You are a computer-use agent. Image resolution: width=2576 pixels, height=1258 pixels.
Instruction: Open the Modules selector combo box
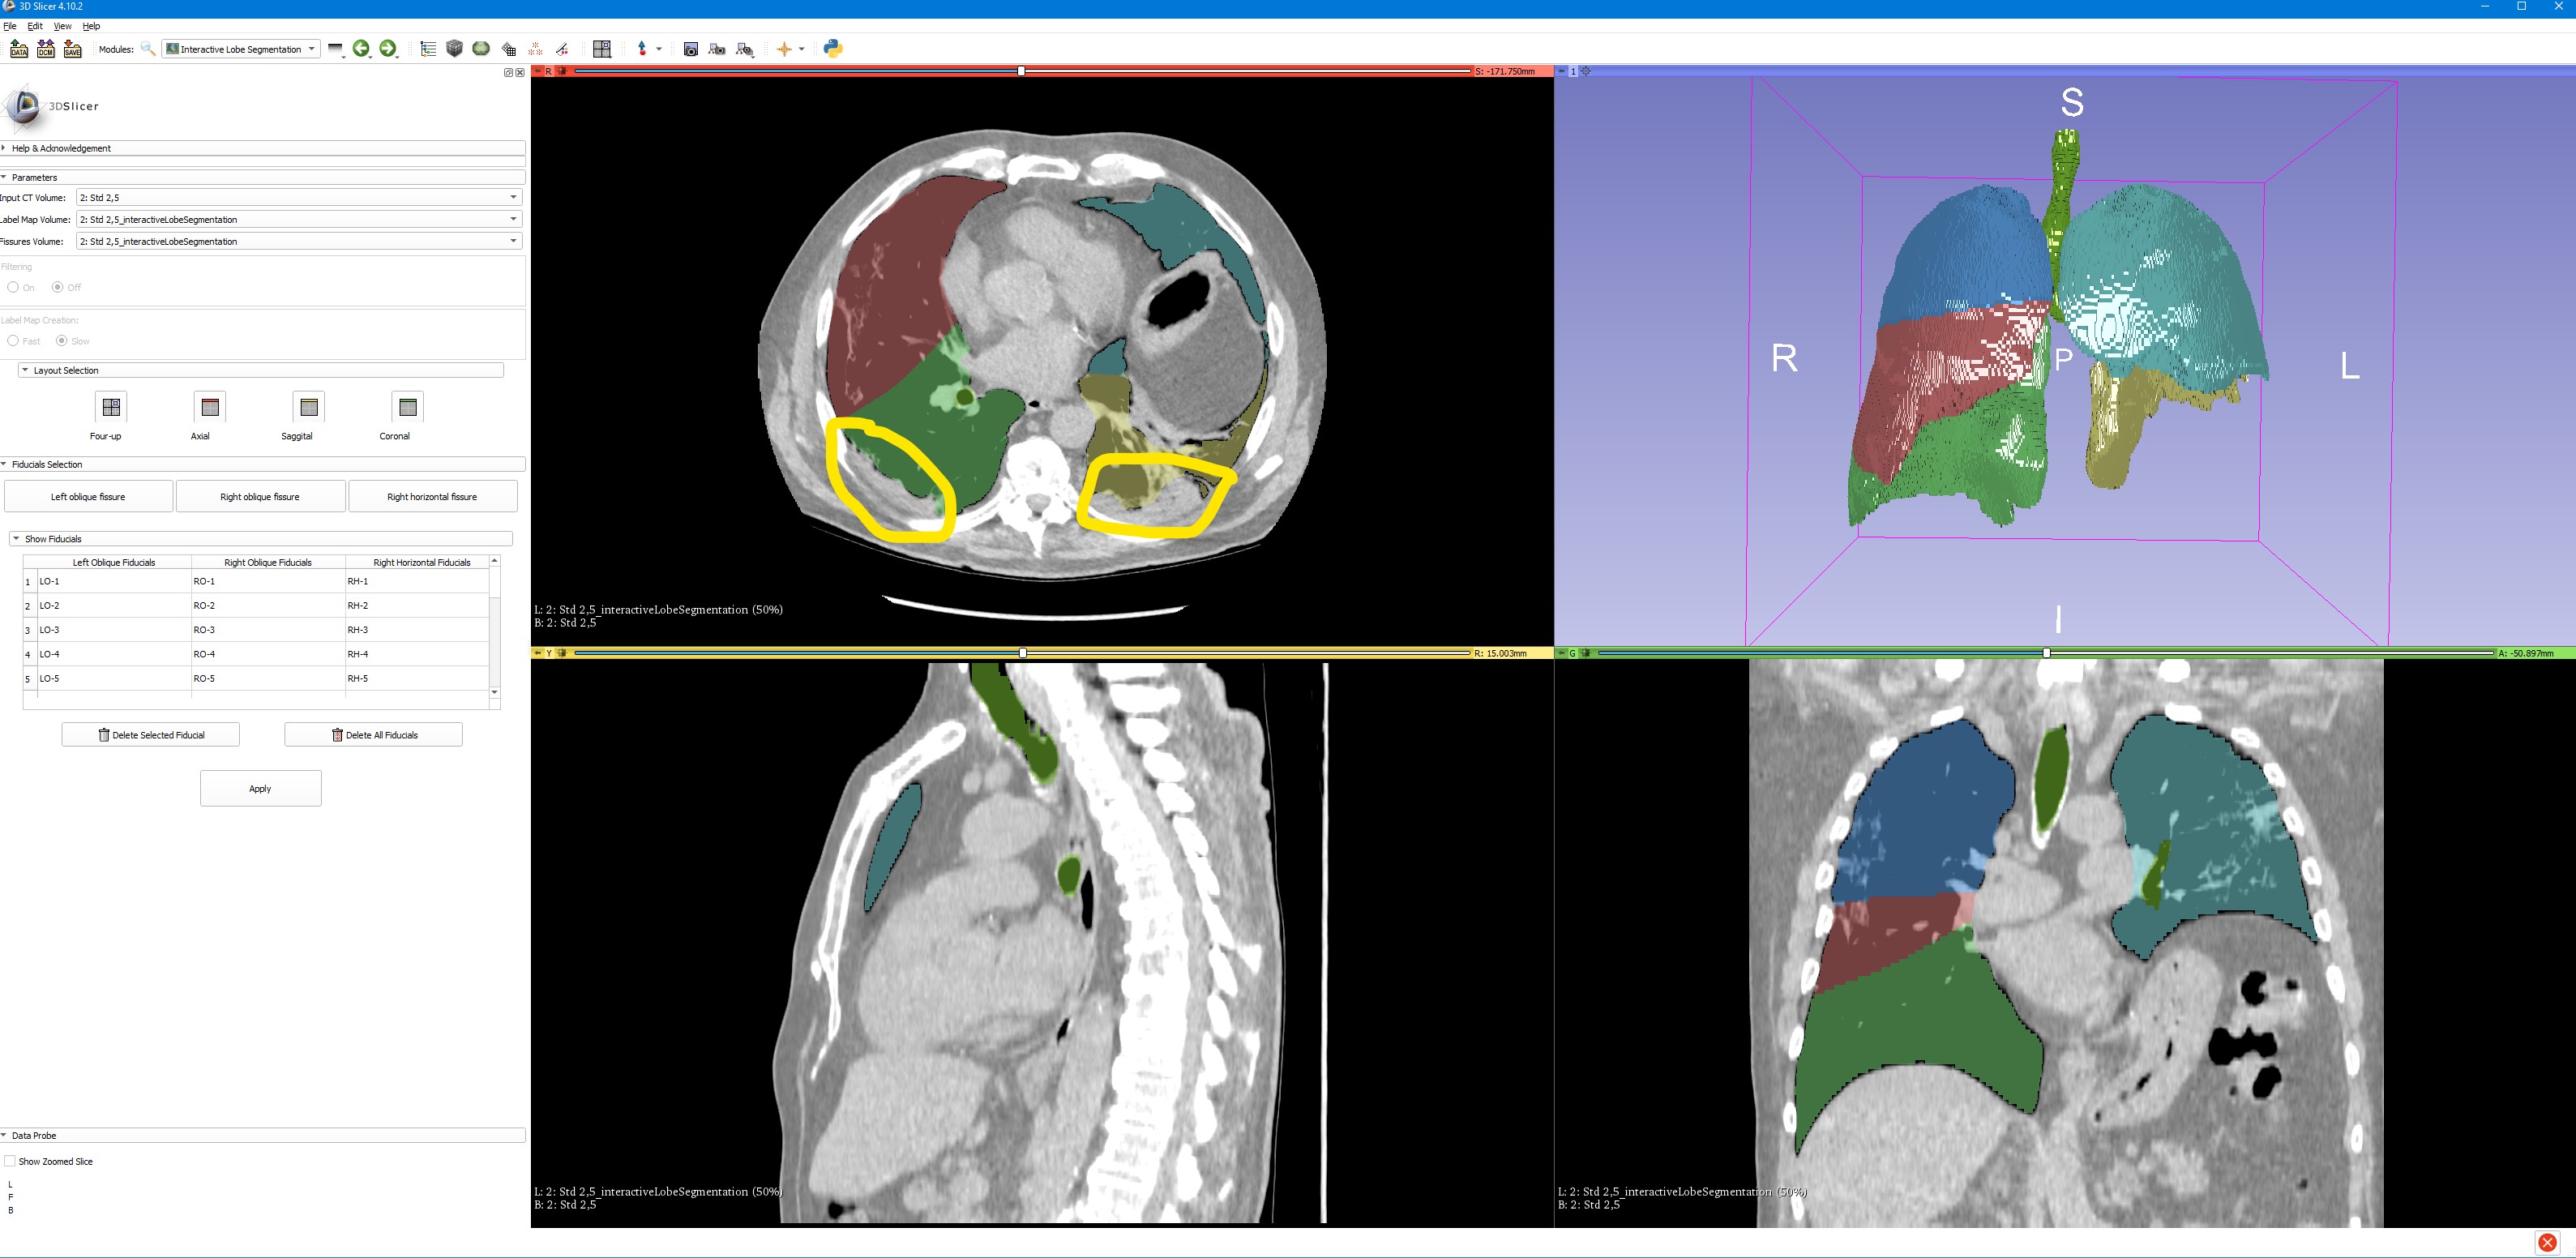pyautogui.click(x=241, y=49)
